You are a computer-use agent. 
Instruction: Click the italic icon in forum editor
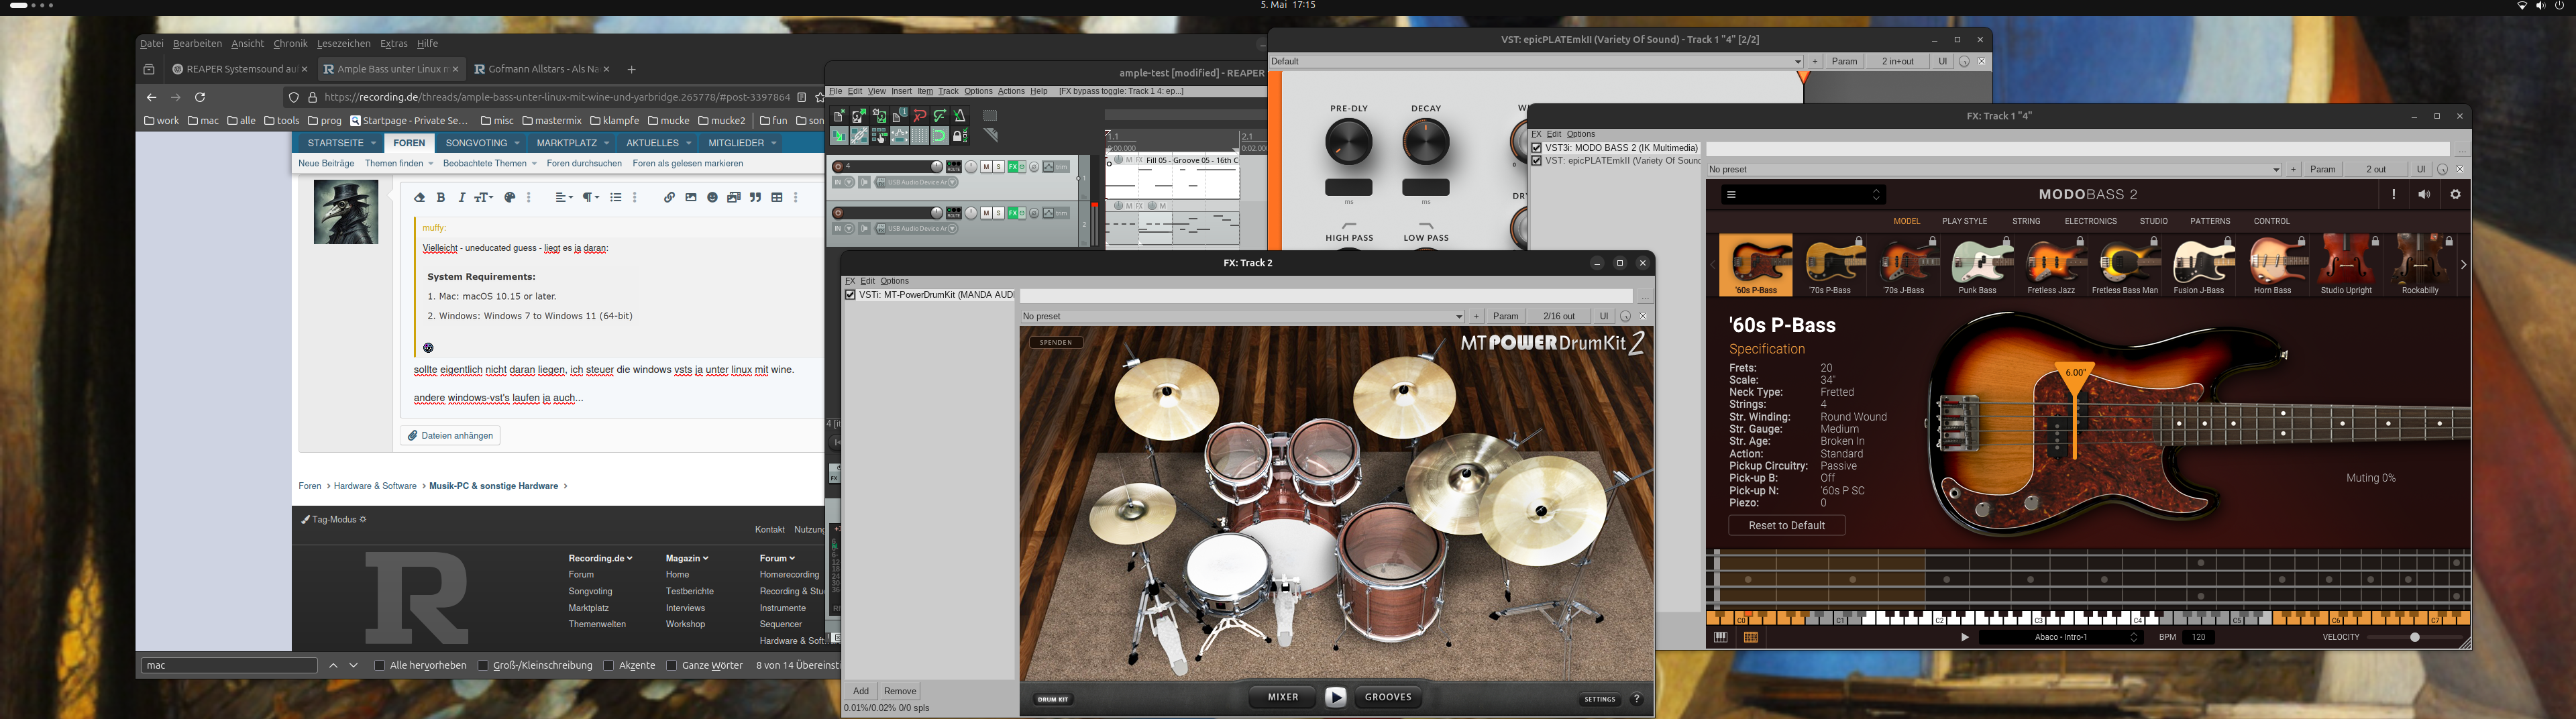(x=461, y=198)
